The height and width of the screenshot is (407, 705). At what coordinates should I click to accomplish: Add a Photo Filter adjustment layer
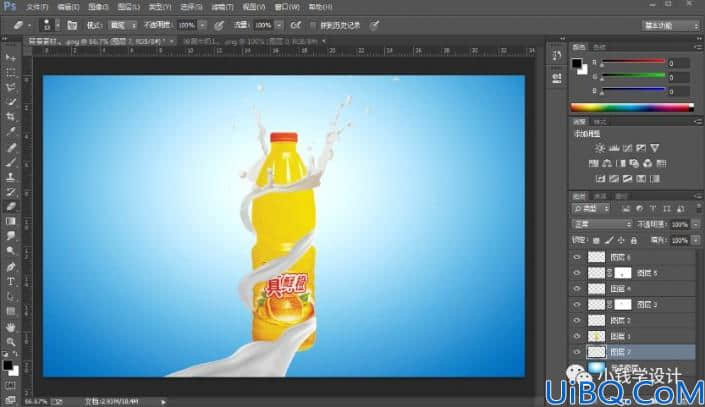click(x=634, y=163)
